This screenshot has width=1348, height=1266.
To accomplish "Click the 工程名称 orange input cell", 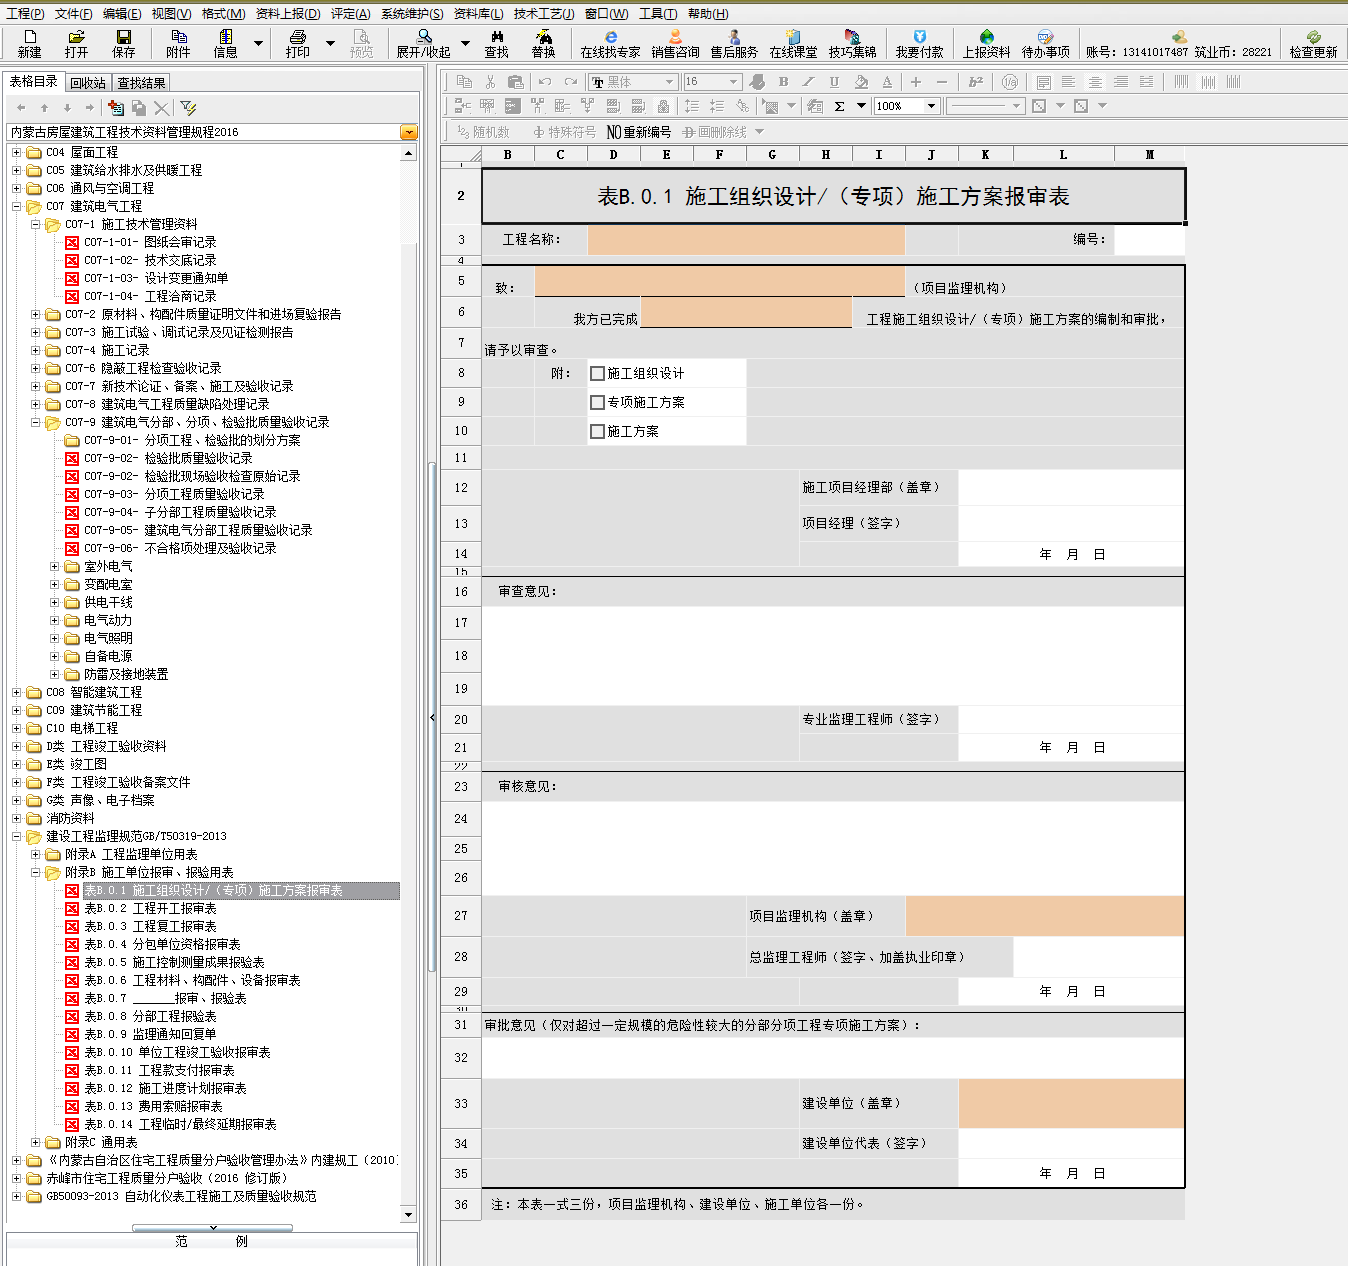I will tap(746, 240).
